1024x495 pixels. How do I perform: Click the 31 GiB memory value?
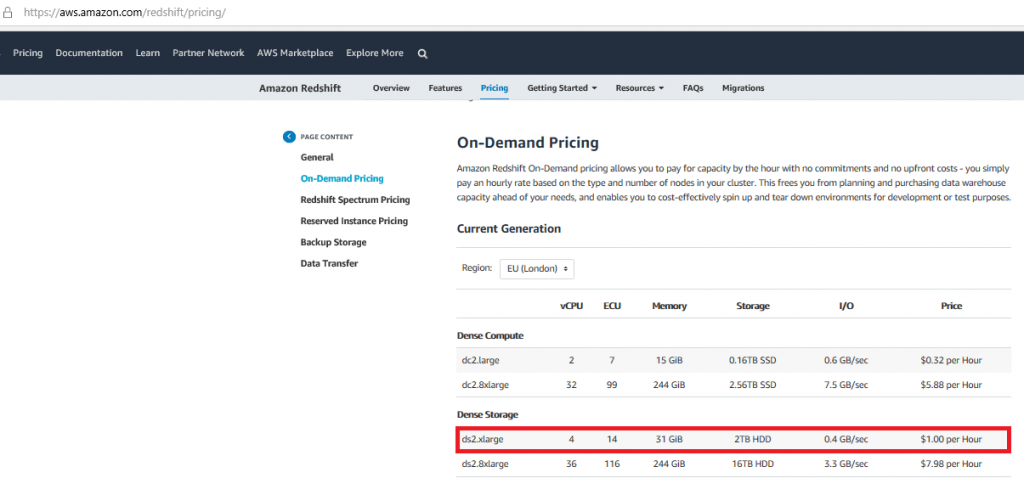coord(669,439)
